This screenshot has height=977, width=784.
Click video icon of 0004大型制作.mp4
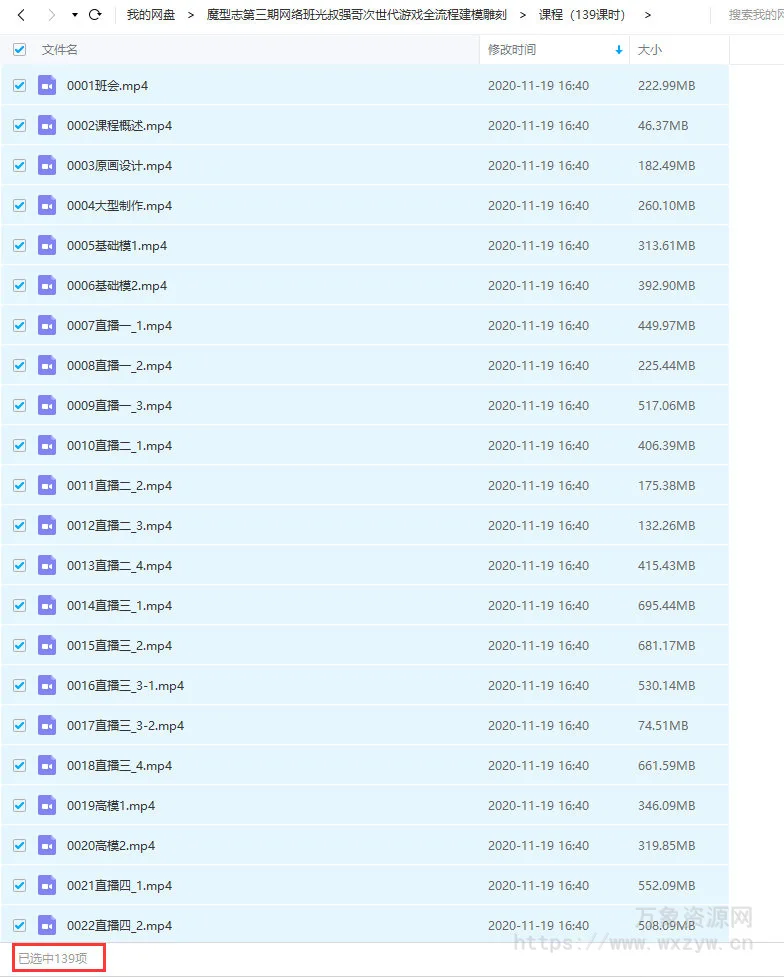point(47,206)
